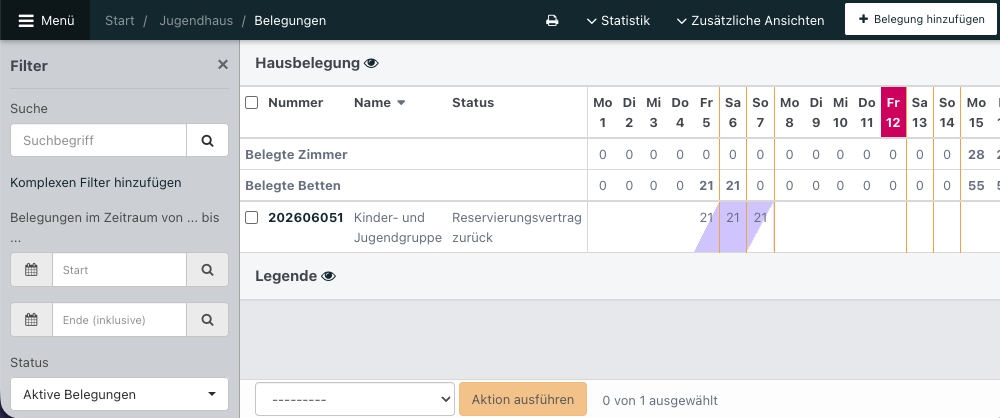
Task: Select highlighted day Fr 12 header
Action: 893,112
